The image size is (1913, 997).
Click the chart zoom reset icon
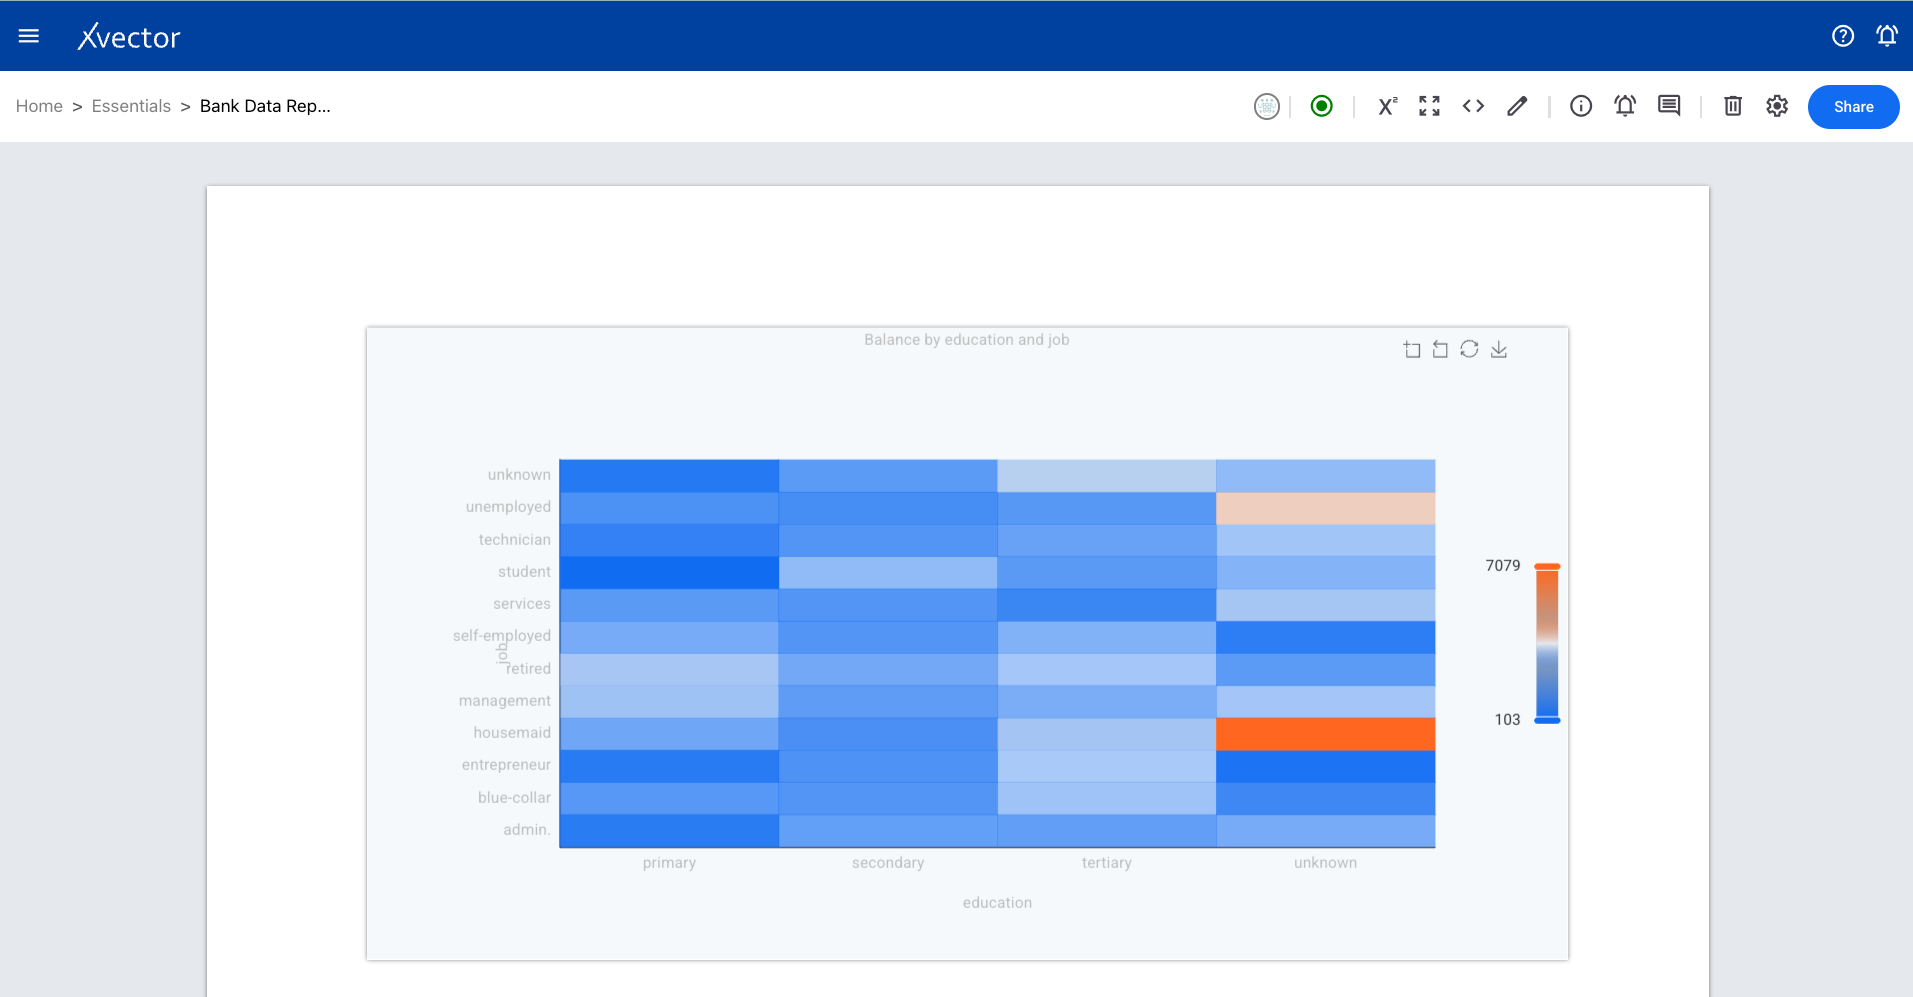pos(1440,349)
